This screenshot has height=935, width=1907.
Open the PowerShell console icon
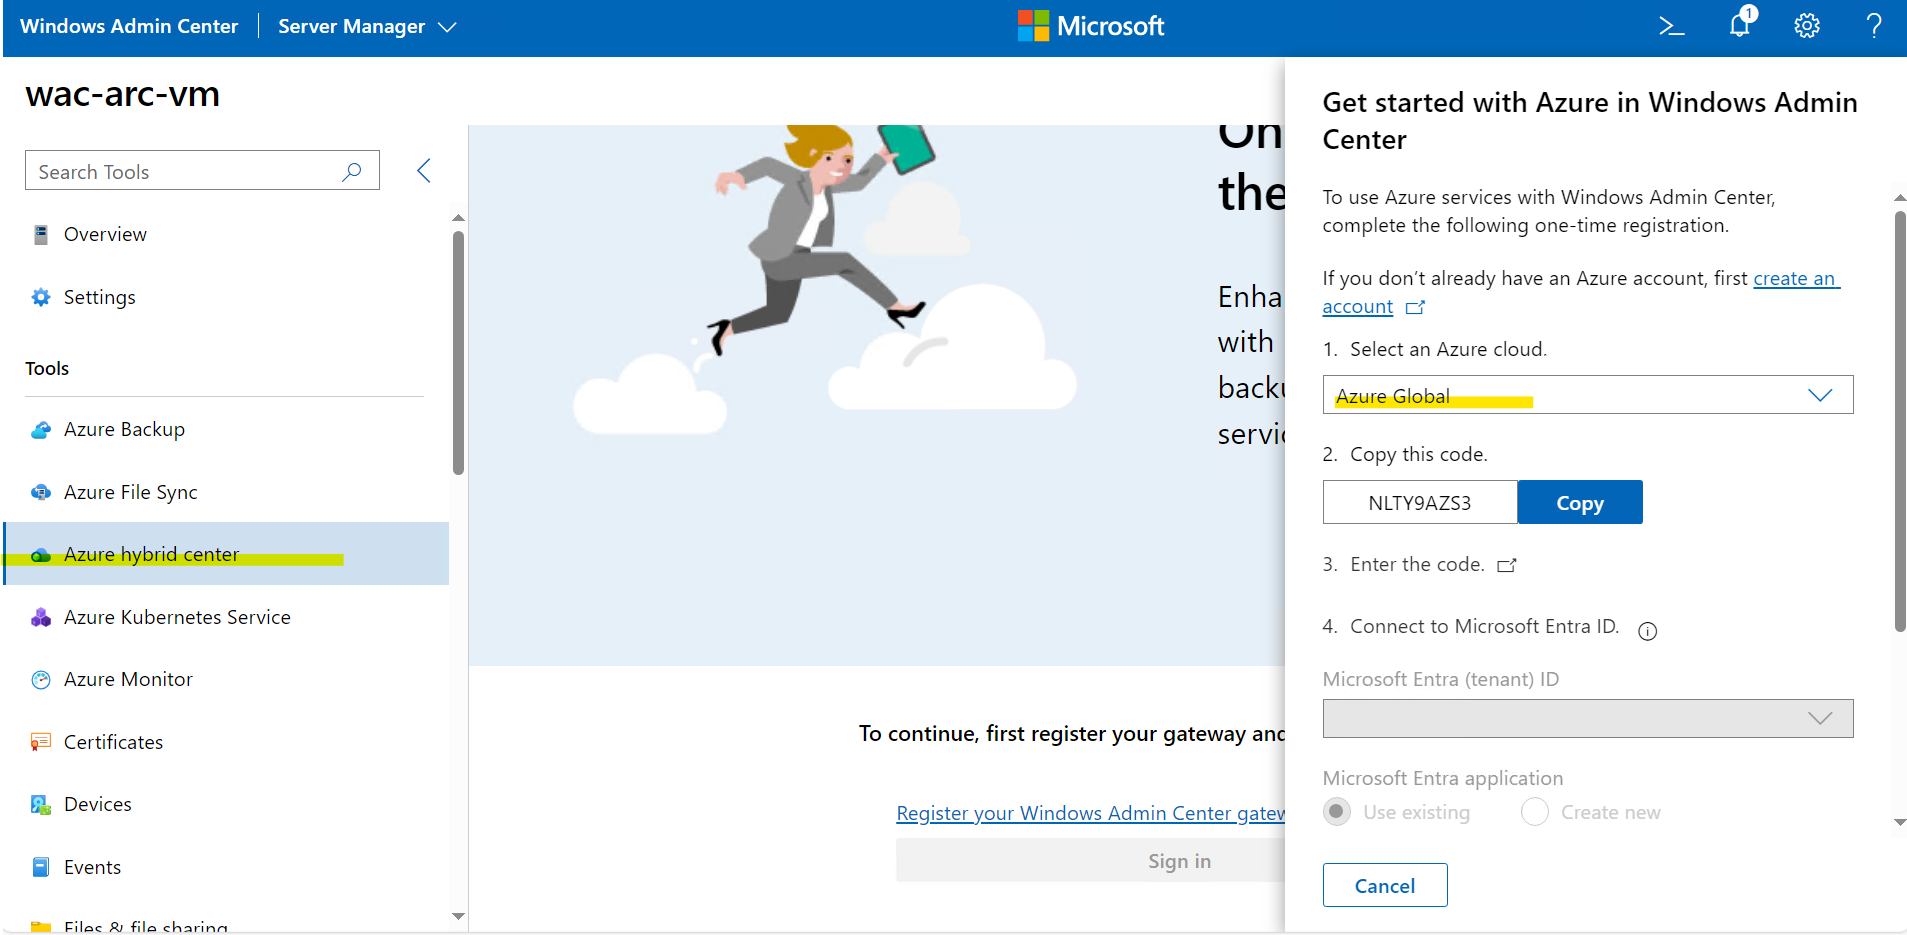tap(1671, 26)
